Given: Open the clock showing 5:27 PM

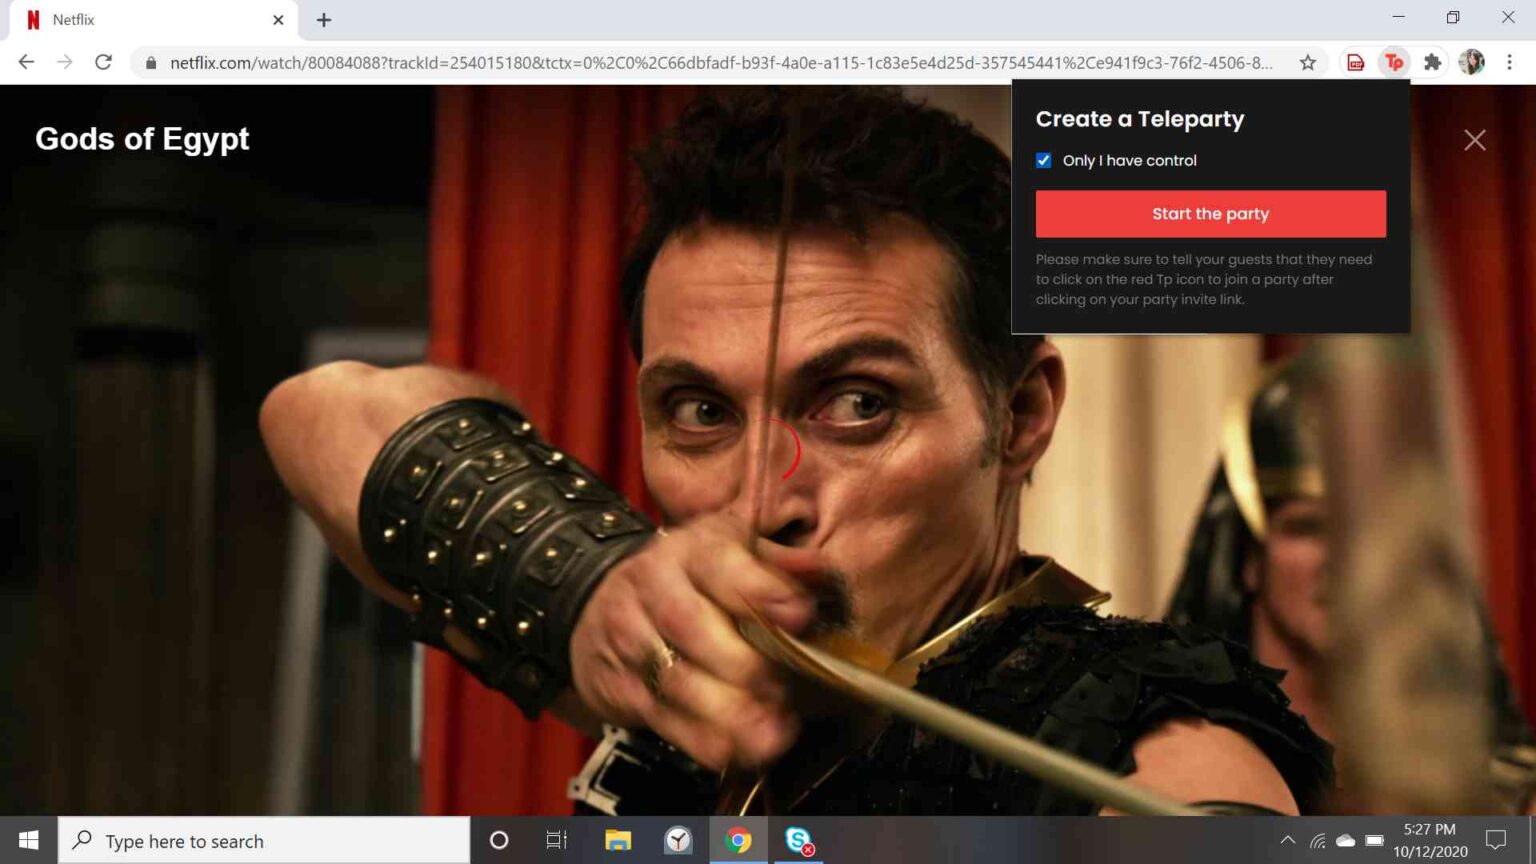Looking at the screenshot, I should pos(1430,841).
